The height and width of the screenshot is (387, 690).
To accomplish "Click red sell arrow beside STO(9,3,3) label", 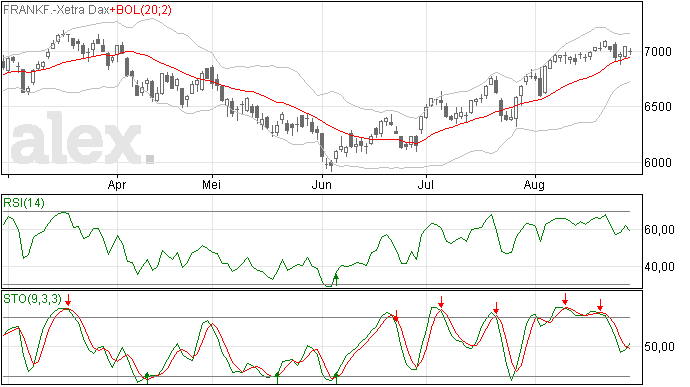I will pyautogui.click(x=68, y=300).
